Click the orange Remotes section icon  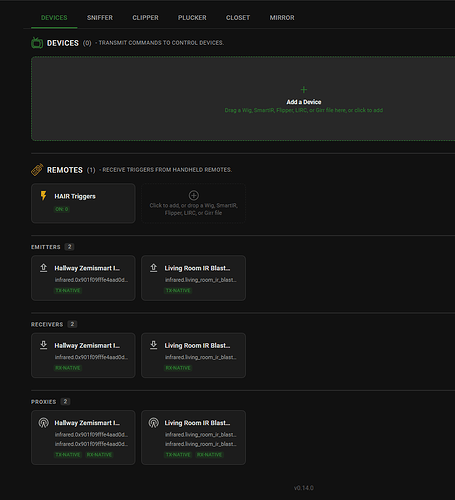click(37, 170)
